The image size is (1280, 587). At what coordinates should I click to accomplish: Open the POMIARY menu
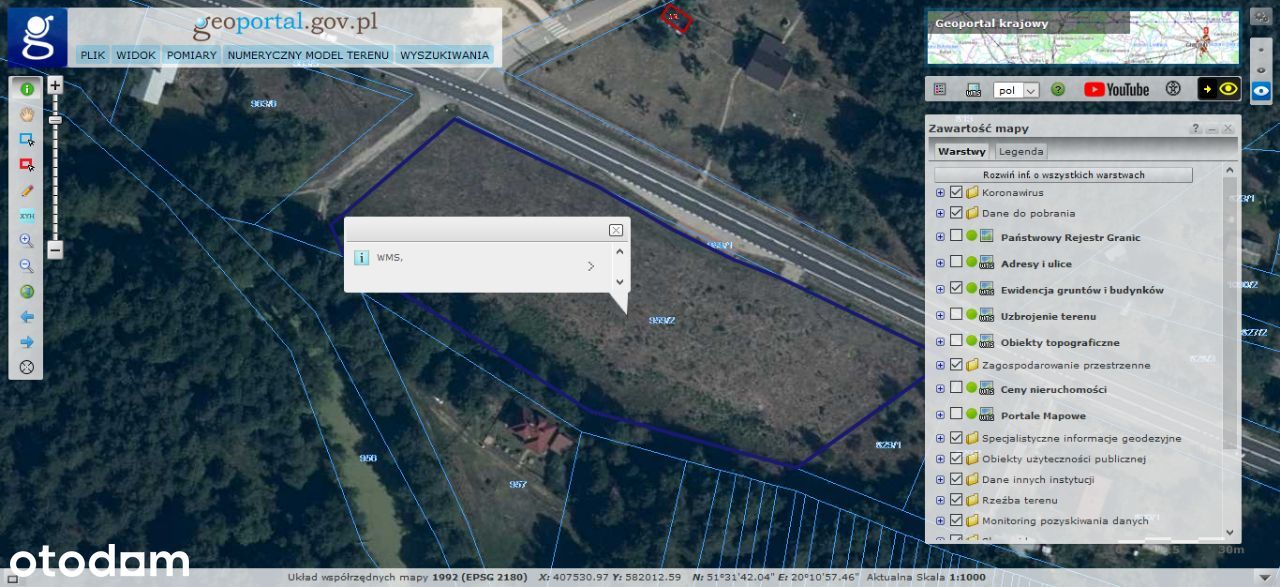tap(192, 55)
